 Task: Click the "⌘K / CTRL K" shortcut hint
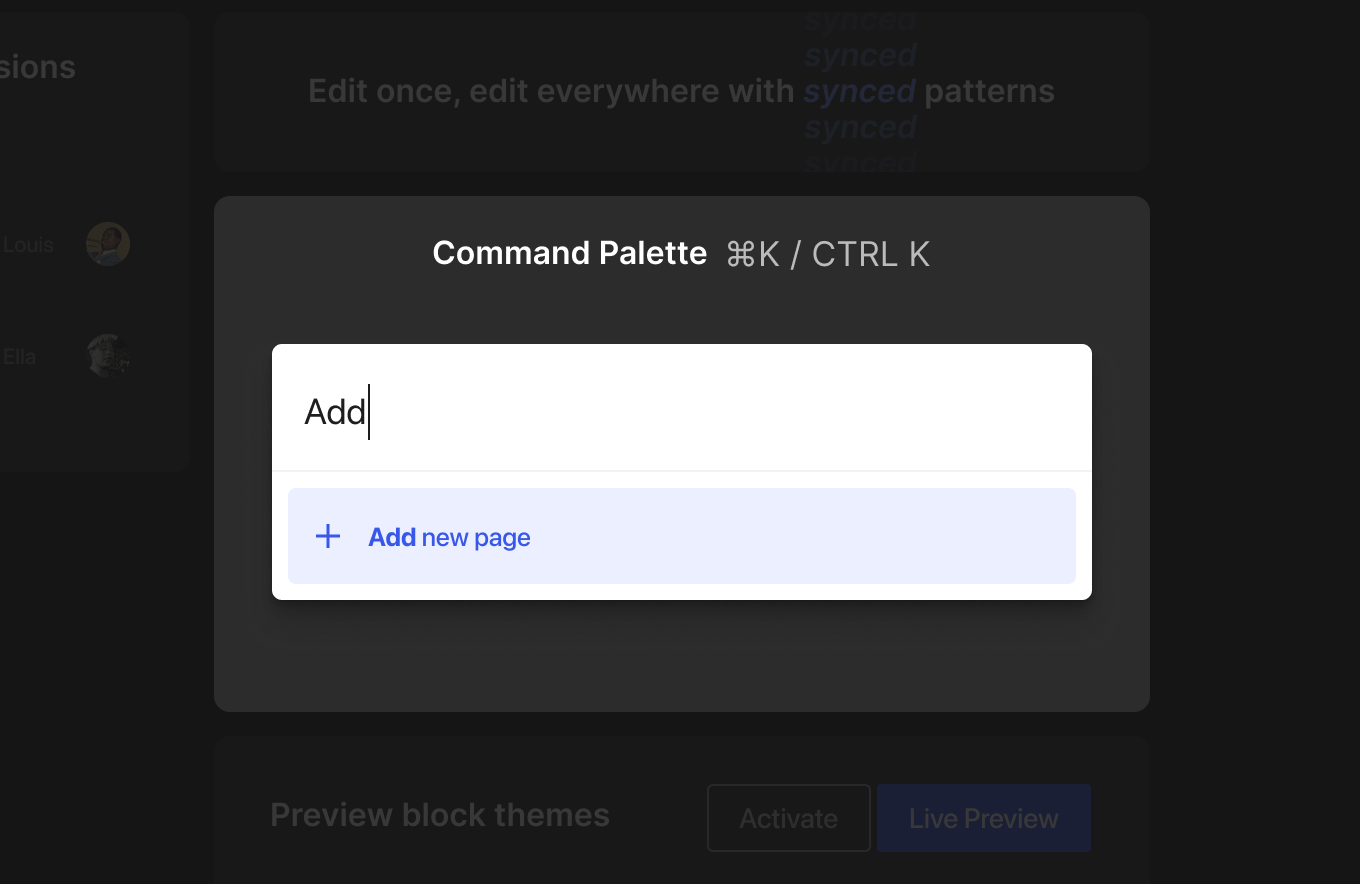pos(828,254)
